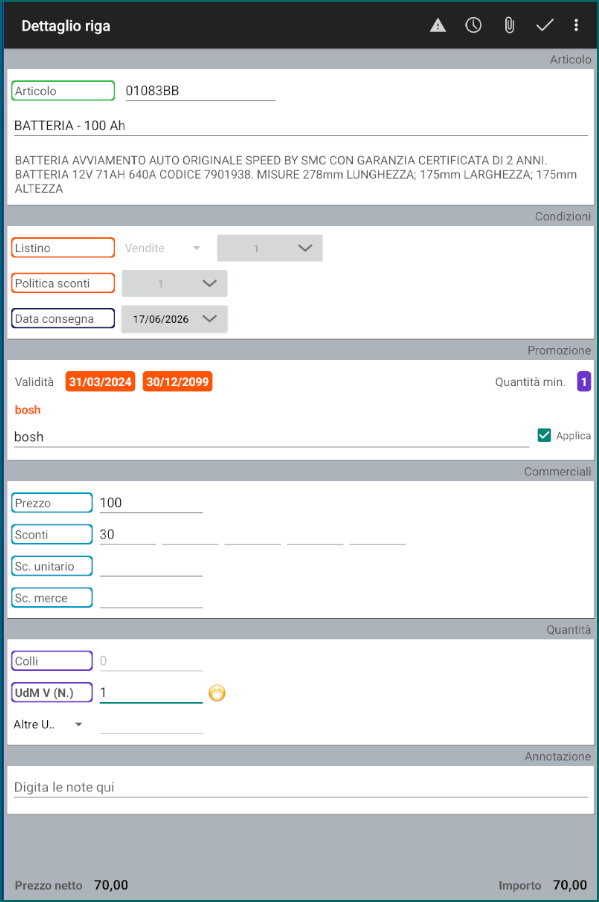Expand the Politica sconti dropdown
Image resolution: width=599 pixels, height=902 pixels.
click(x=174, y=284)
